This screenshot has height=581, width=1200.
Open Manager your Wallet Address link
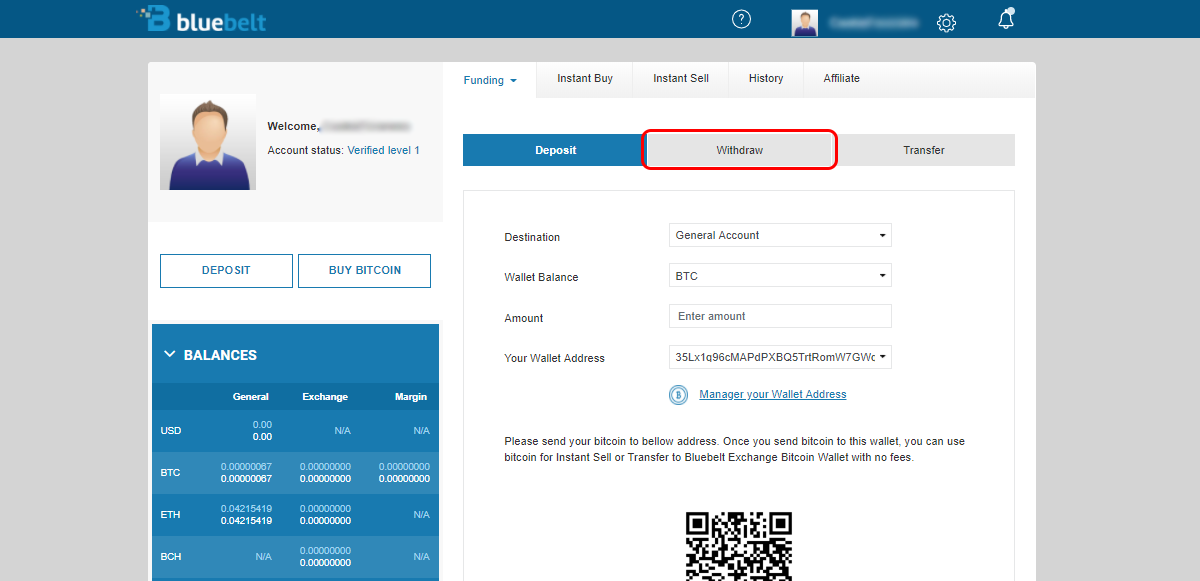pyautogui.click(x=773, y=395)
